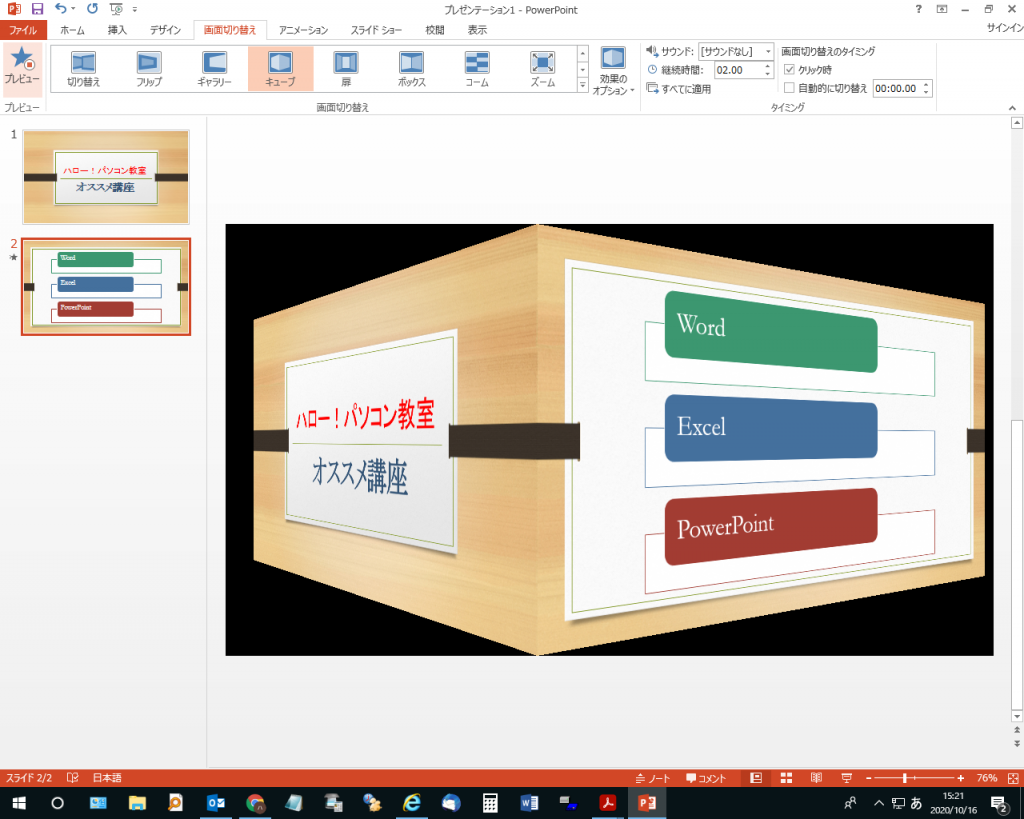Click the 日本語 language indicator

pyautogui.click(x=107, y=778)
